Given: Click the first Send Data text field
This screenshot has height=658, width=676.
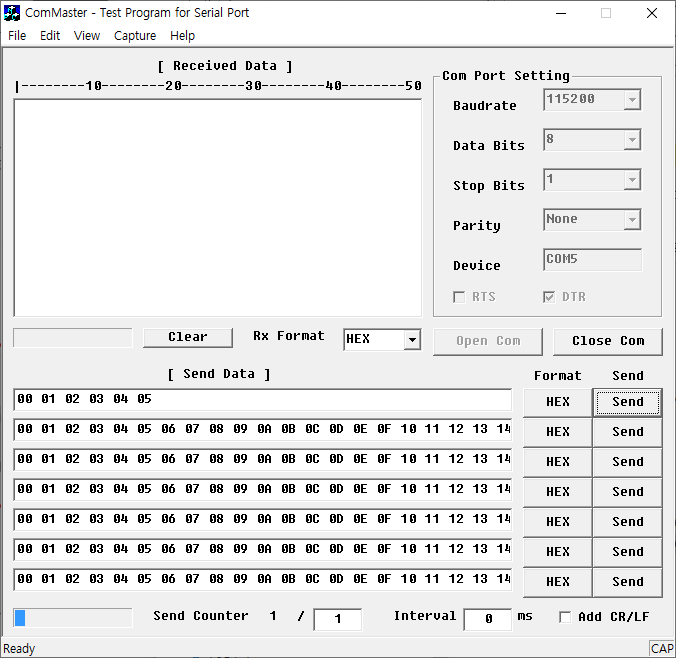Looking at the screenshot, I should coord(262,400).
